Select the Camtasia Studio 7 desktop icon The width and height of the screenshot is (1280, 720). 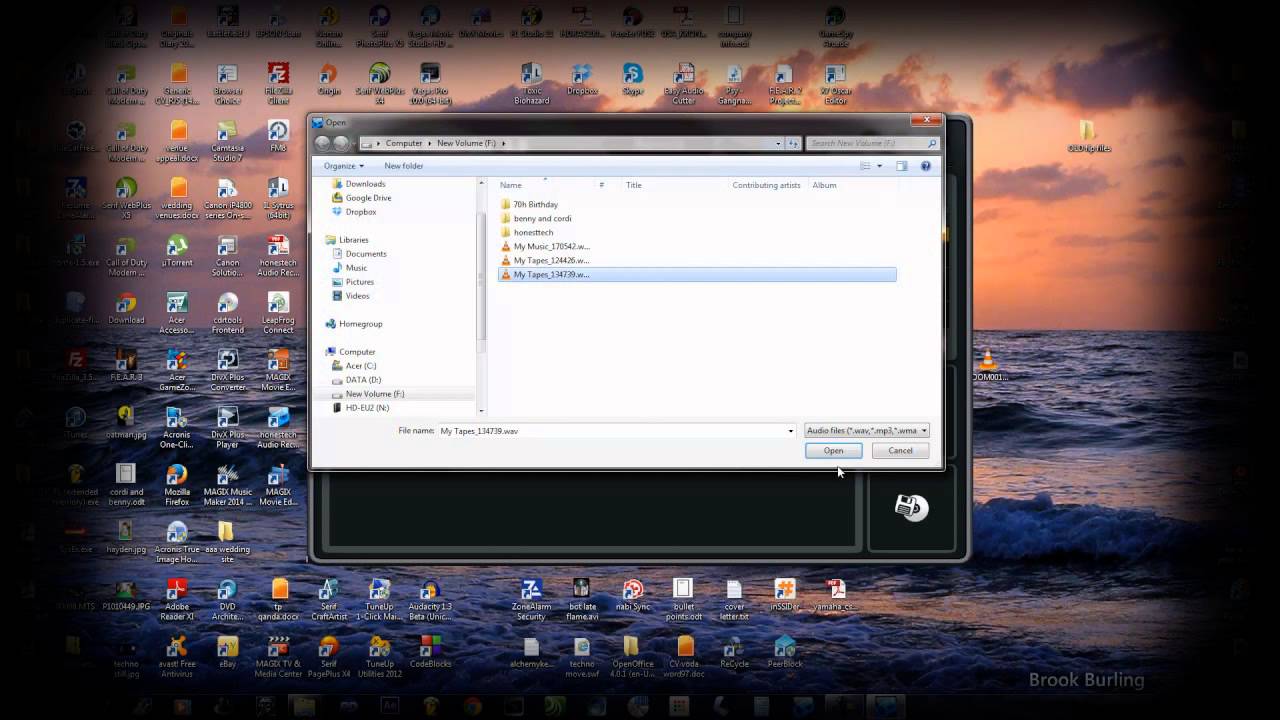[227, 141]
